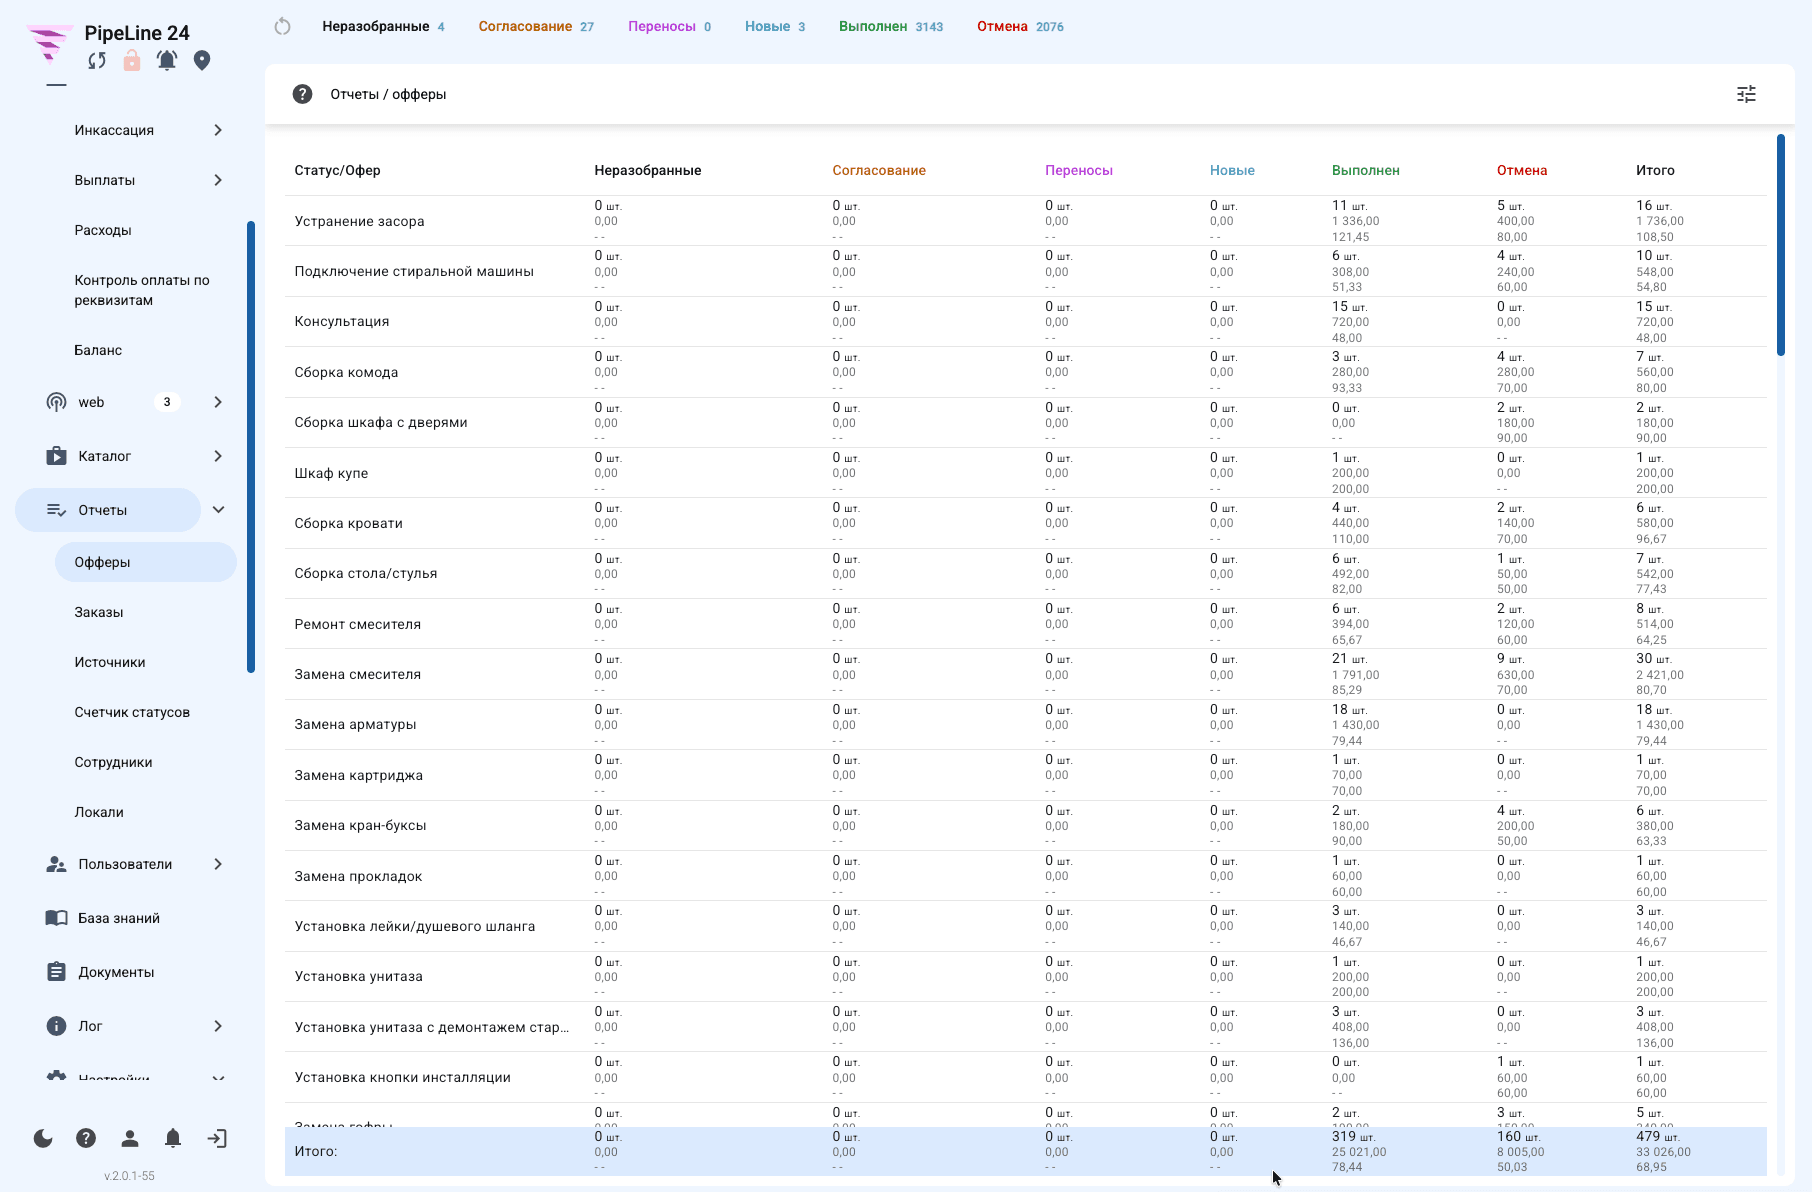Click the refresh icon beside Неразобранные
Image resolution: width=1812 pixels, height=1192 pixels.
click(x=282, y=27)
